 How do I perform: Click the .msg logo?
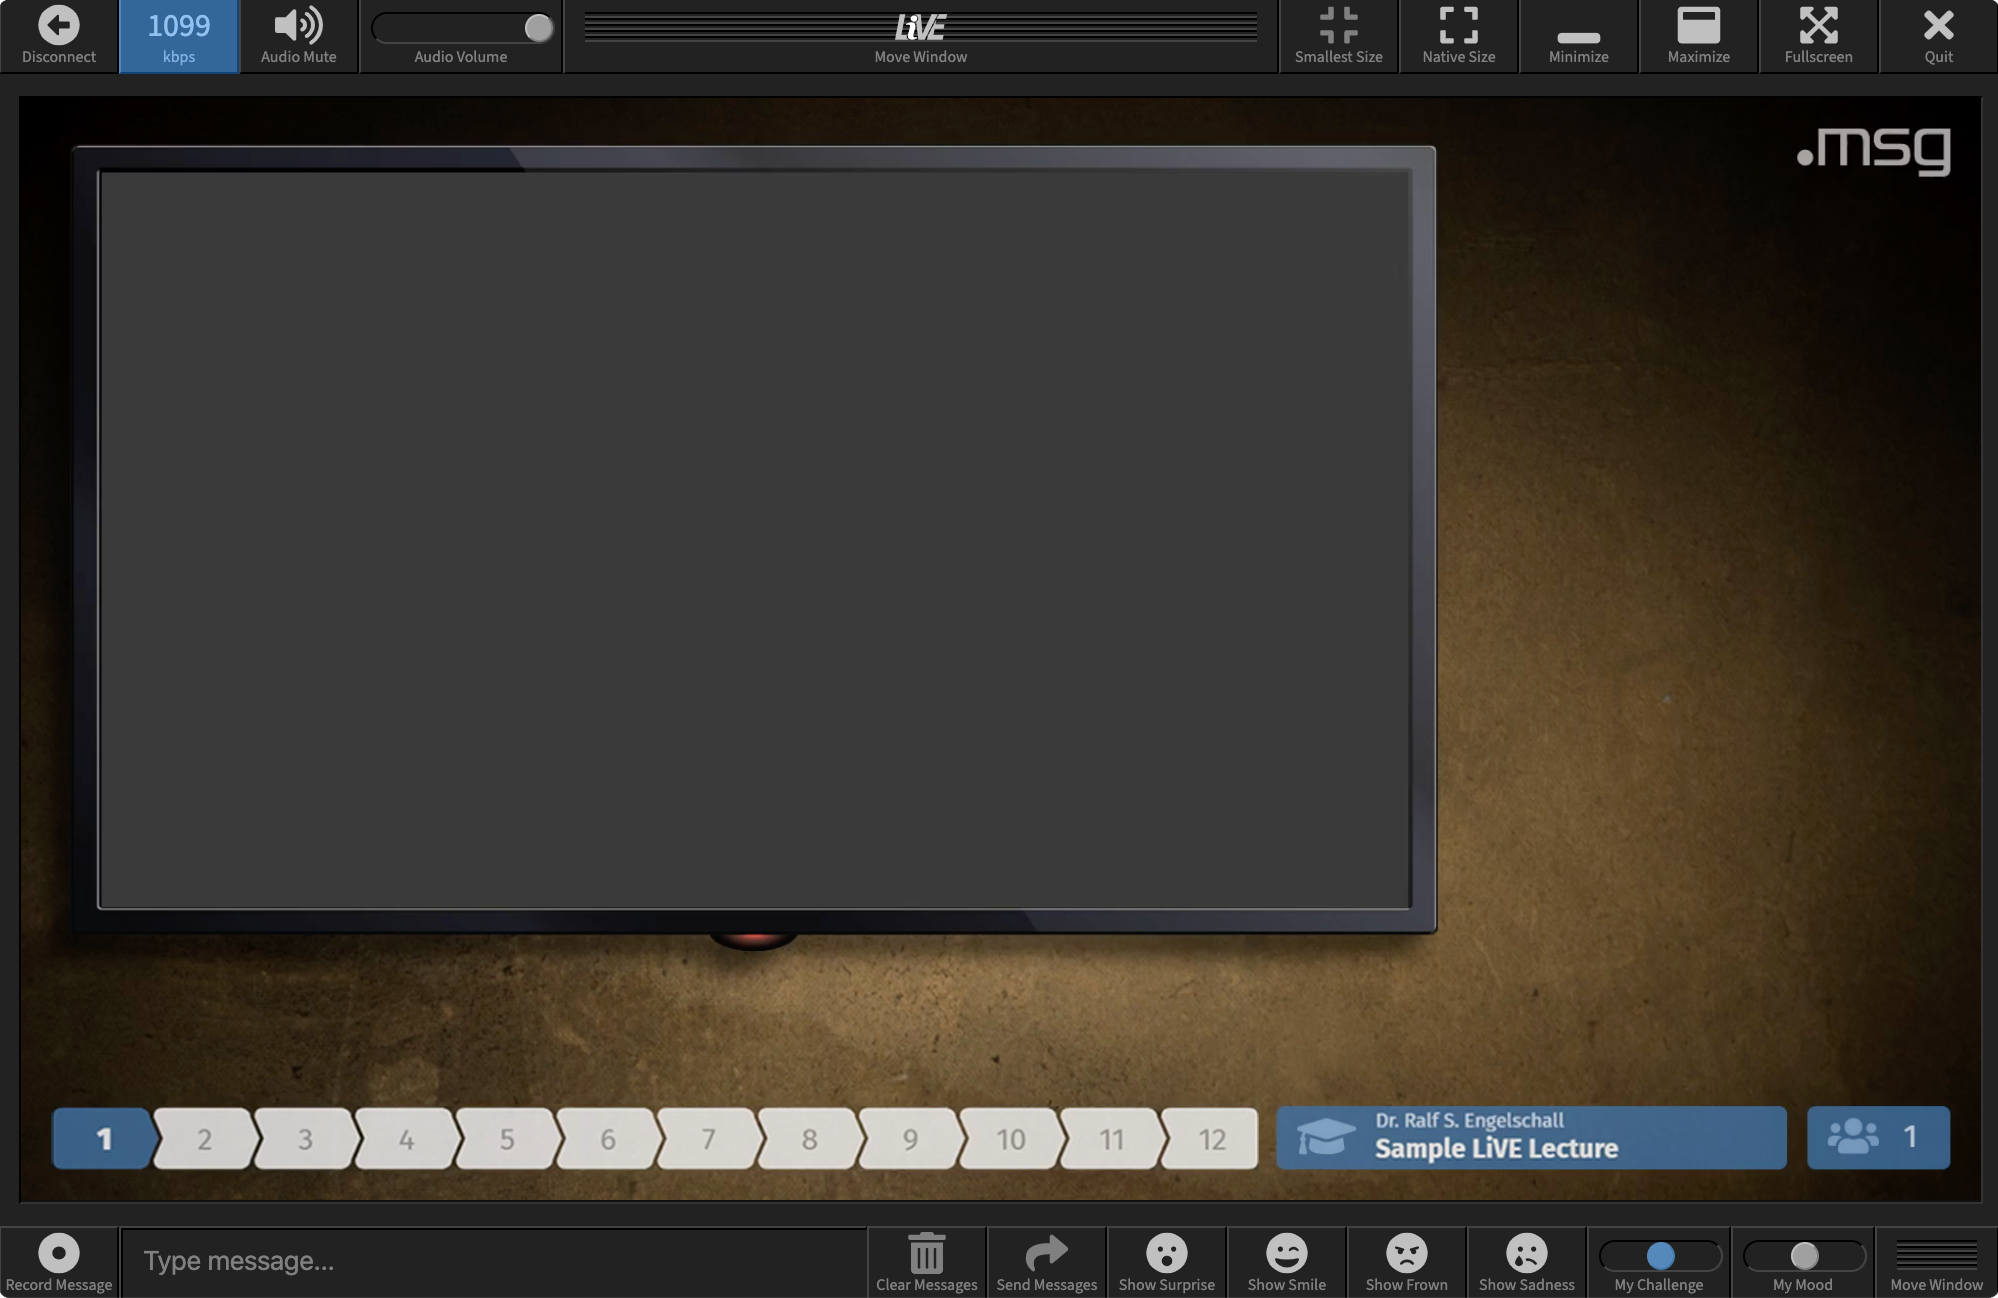click(1874, 150)
